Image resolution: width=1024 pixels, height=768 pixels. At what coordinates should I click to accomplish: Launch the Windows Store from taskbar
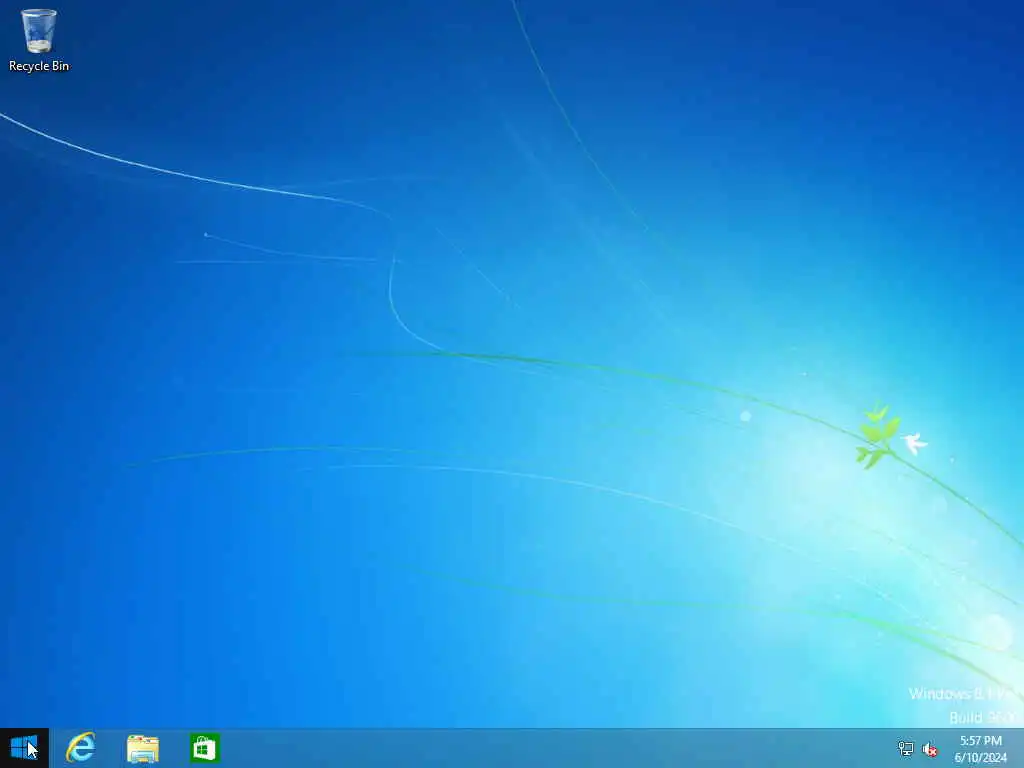coord(204,748)
